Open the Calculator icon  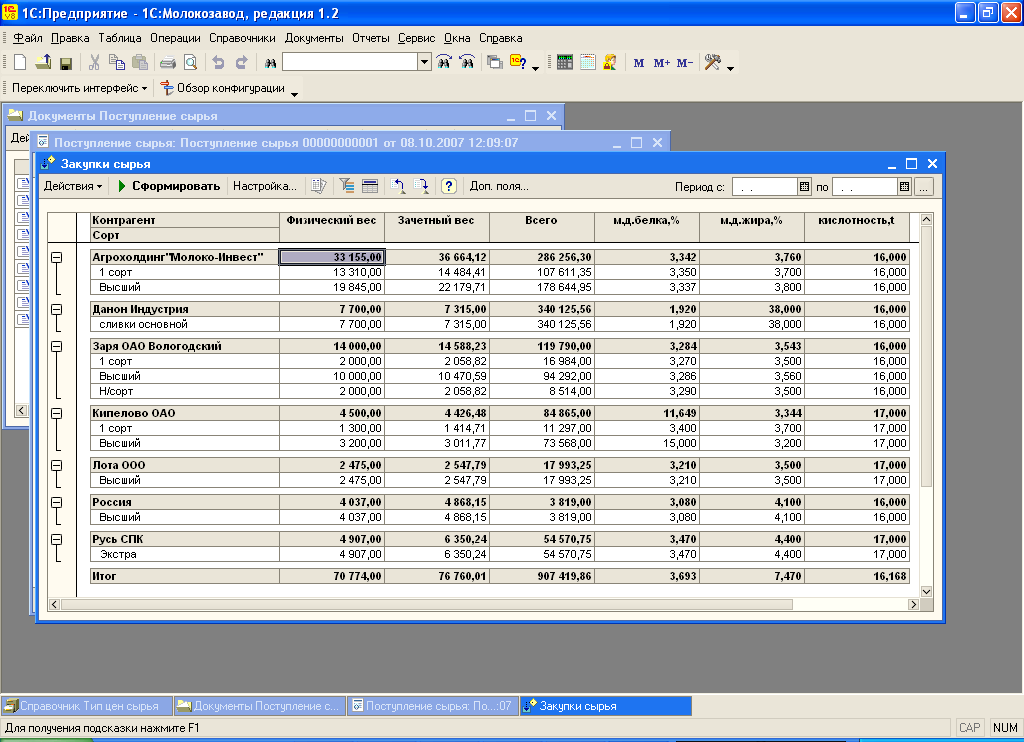tap(565, 63)
